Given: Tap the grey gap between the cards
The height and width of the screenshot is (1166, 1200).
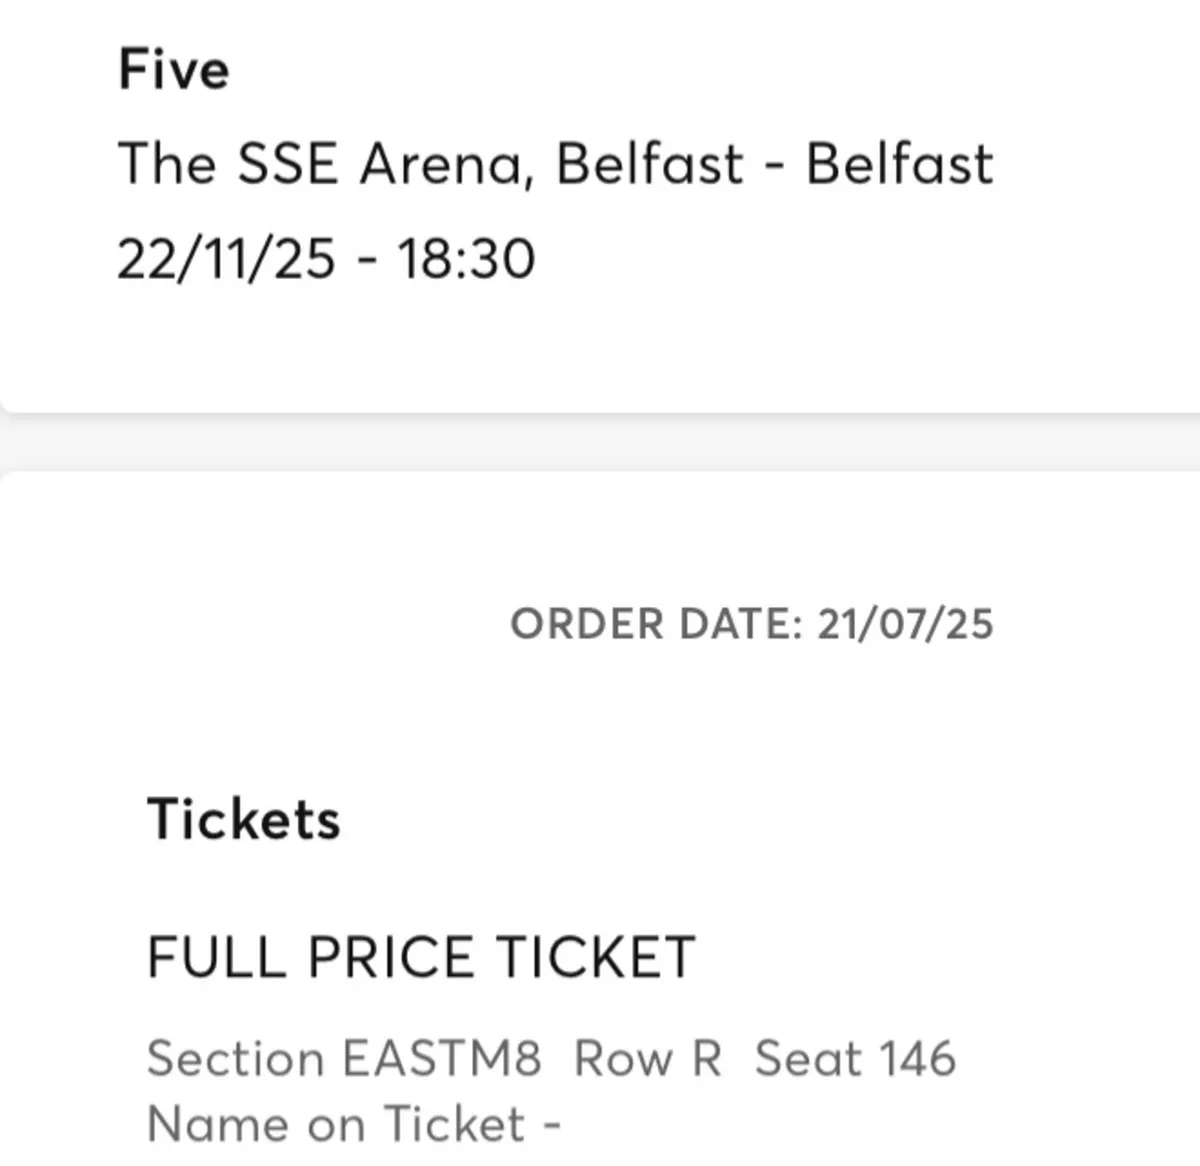Looking at the screenshot, I should pos(600,441).
